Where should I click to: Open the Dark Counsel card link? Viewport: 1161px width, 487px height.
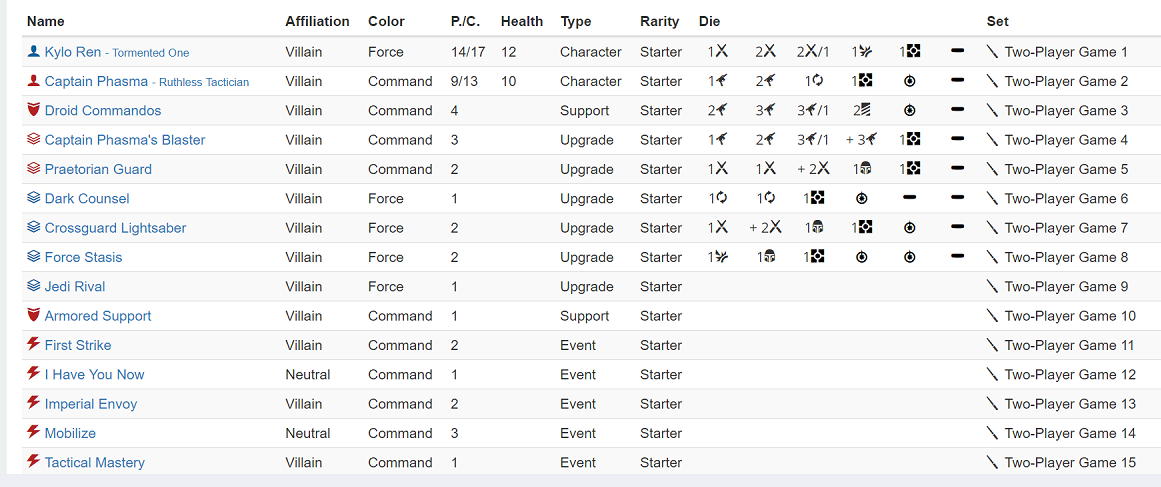pos(87,198)
